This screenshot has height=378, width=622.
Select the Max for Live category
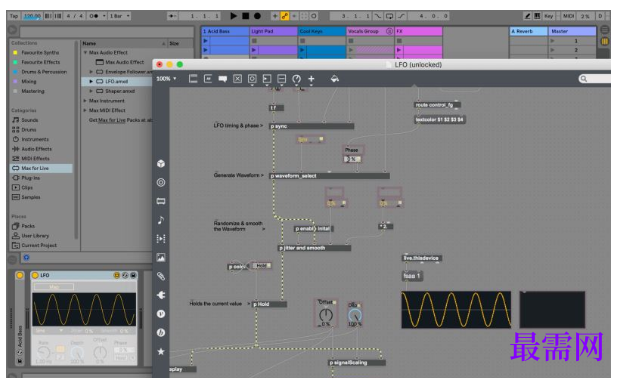click(x=41, y=168)
